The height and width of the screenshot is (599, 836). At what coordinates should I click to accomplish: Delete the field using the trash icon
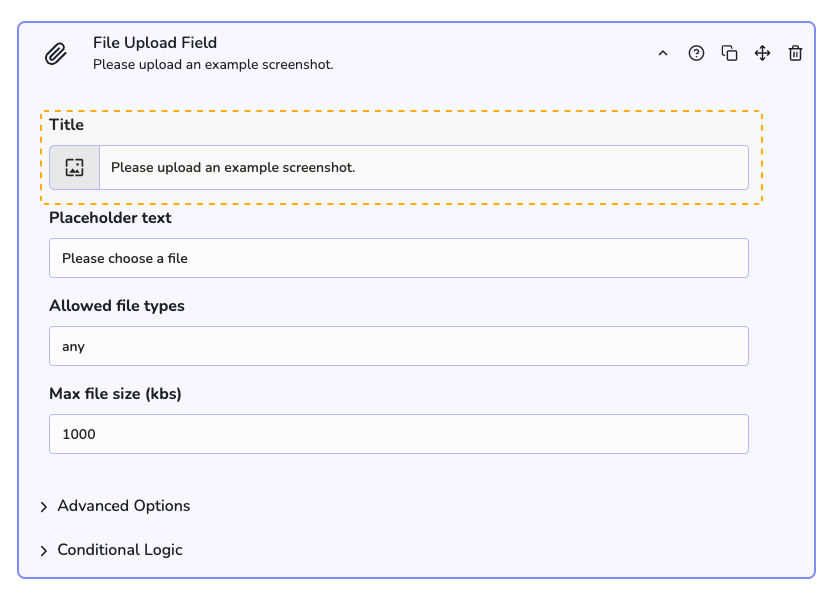[x=795, y=54]
